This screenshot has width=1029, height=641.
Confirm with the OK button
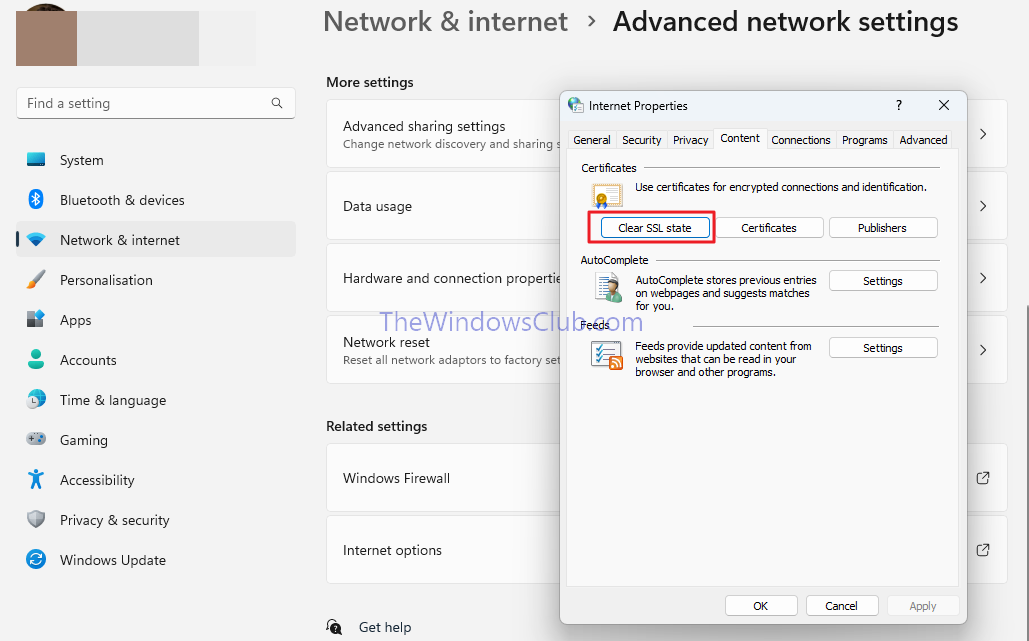pos(761,606)
